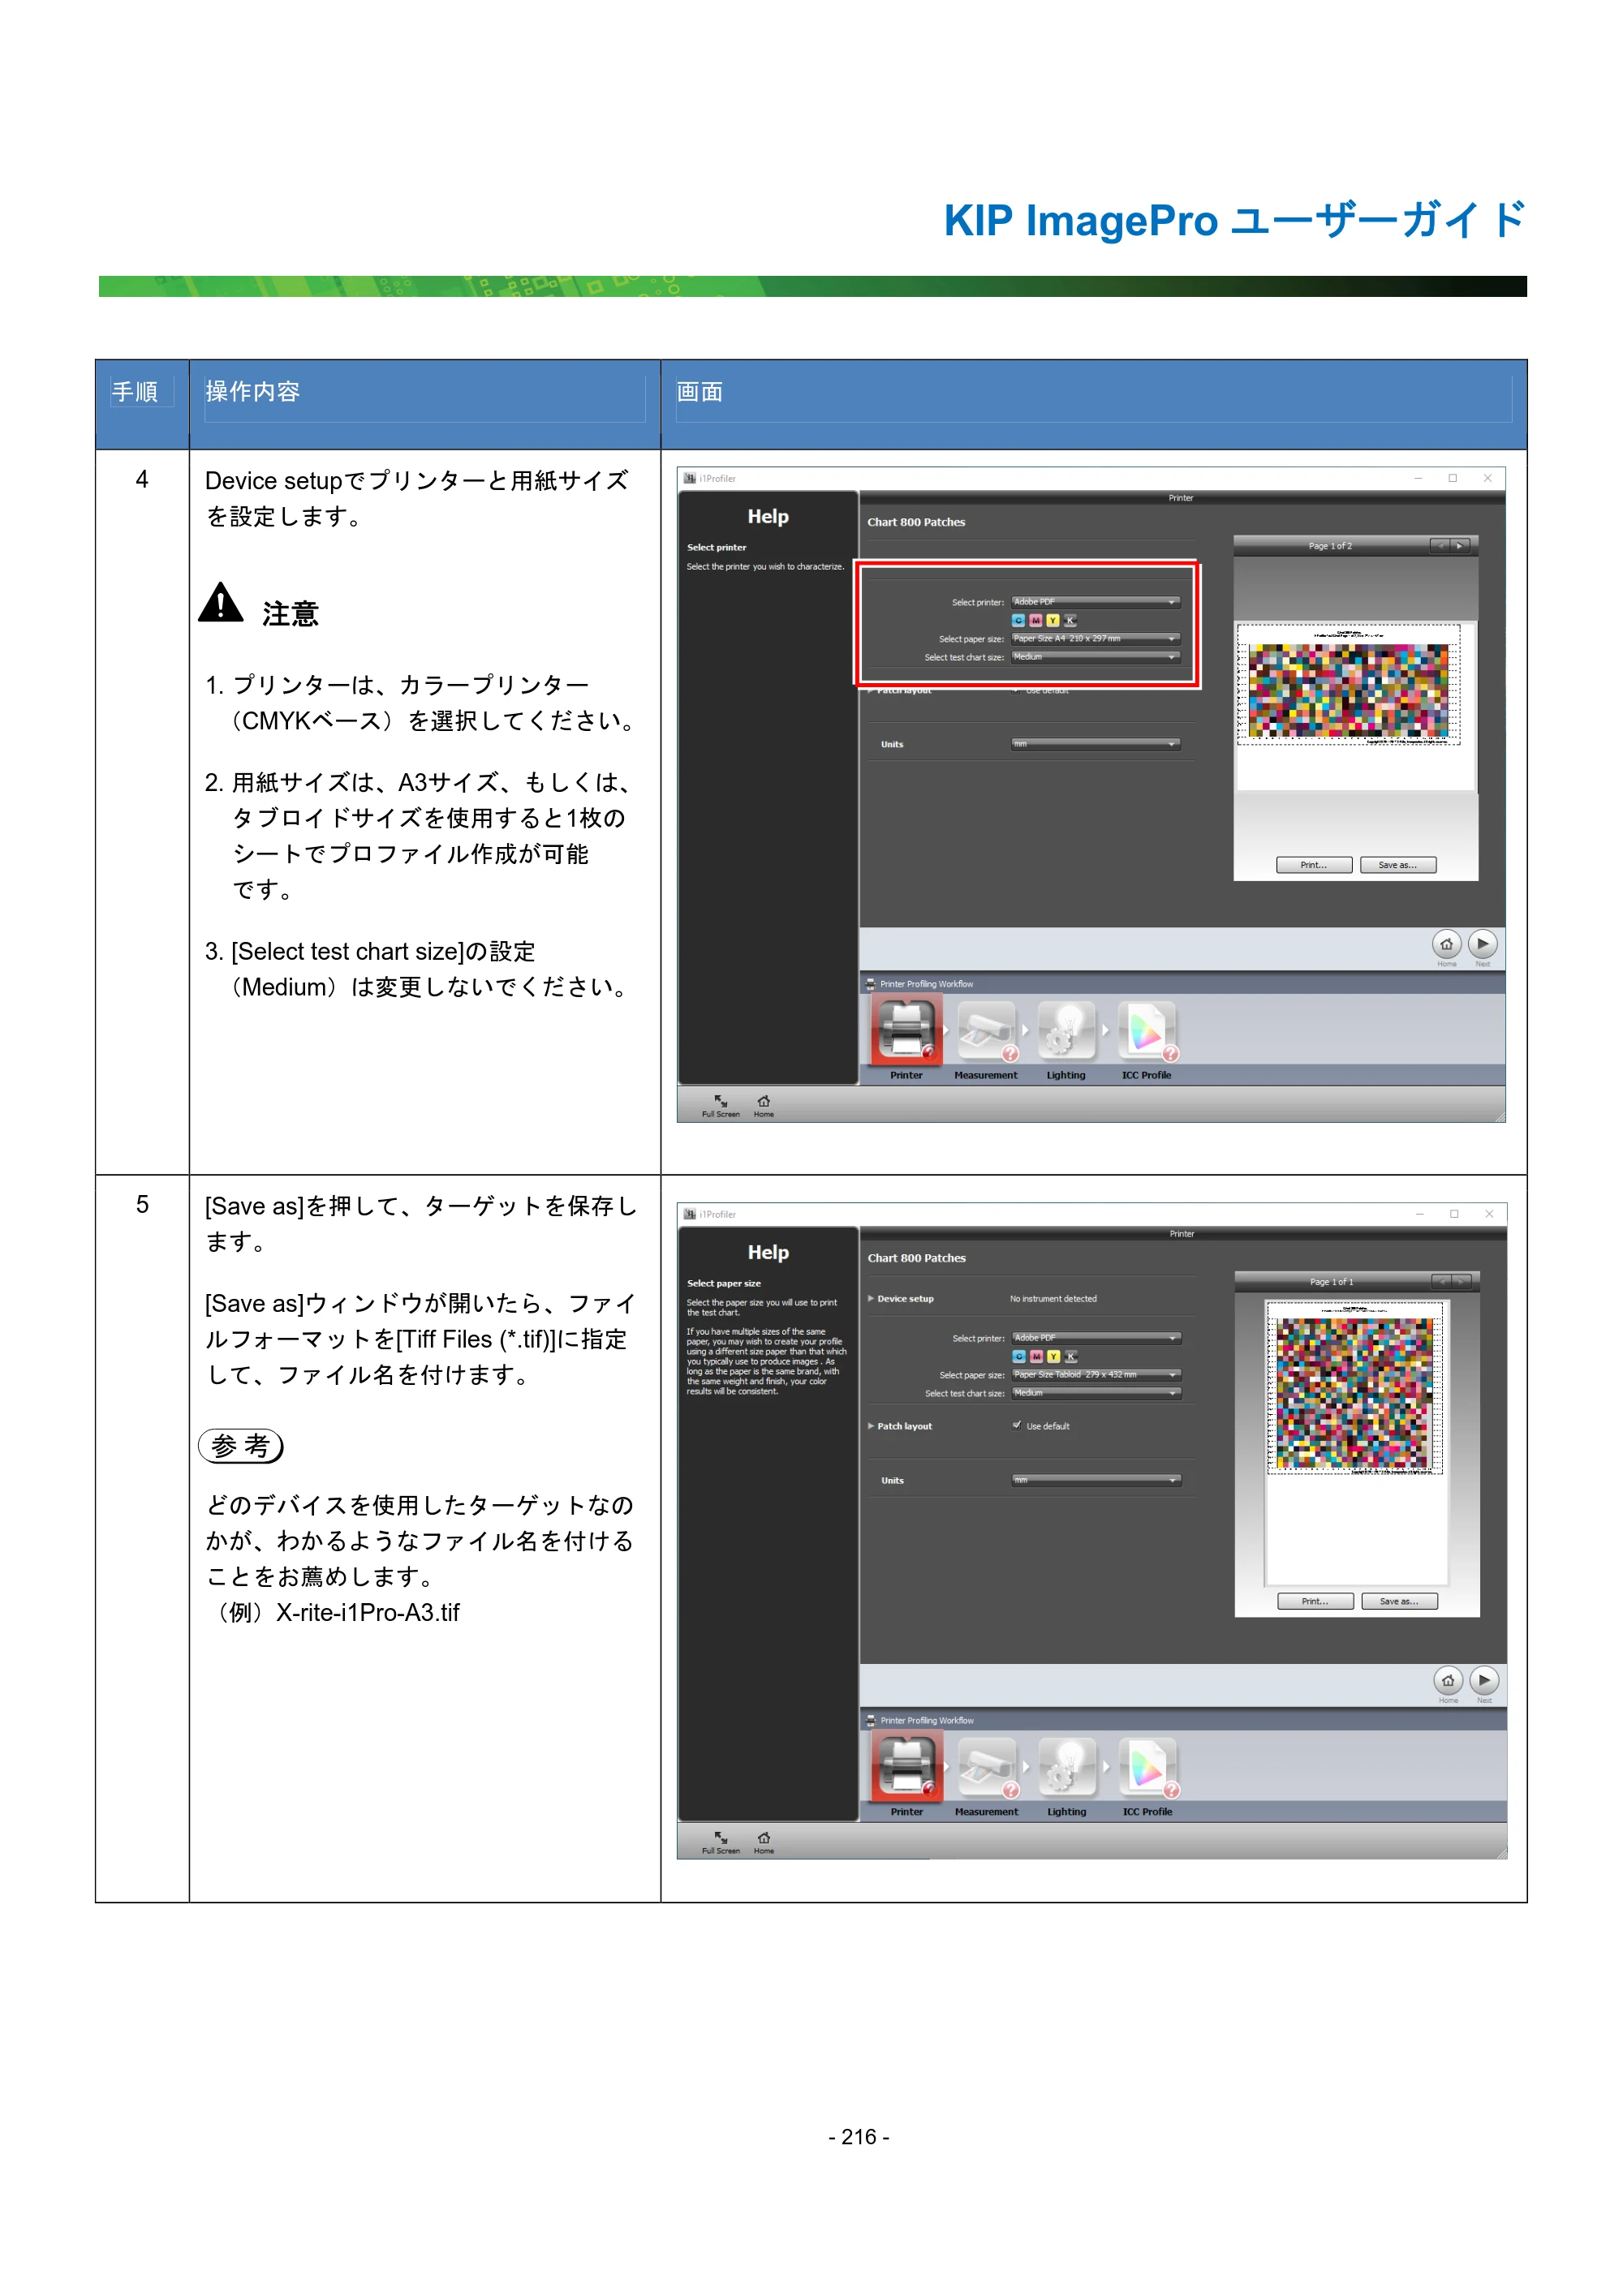Click Magenta M swatch in lower window
Viewport: 1623px width, 2296px height.
coord(1037,1356)
